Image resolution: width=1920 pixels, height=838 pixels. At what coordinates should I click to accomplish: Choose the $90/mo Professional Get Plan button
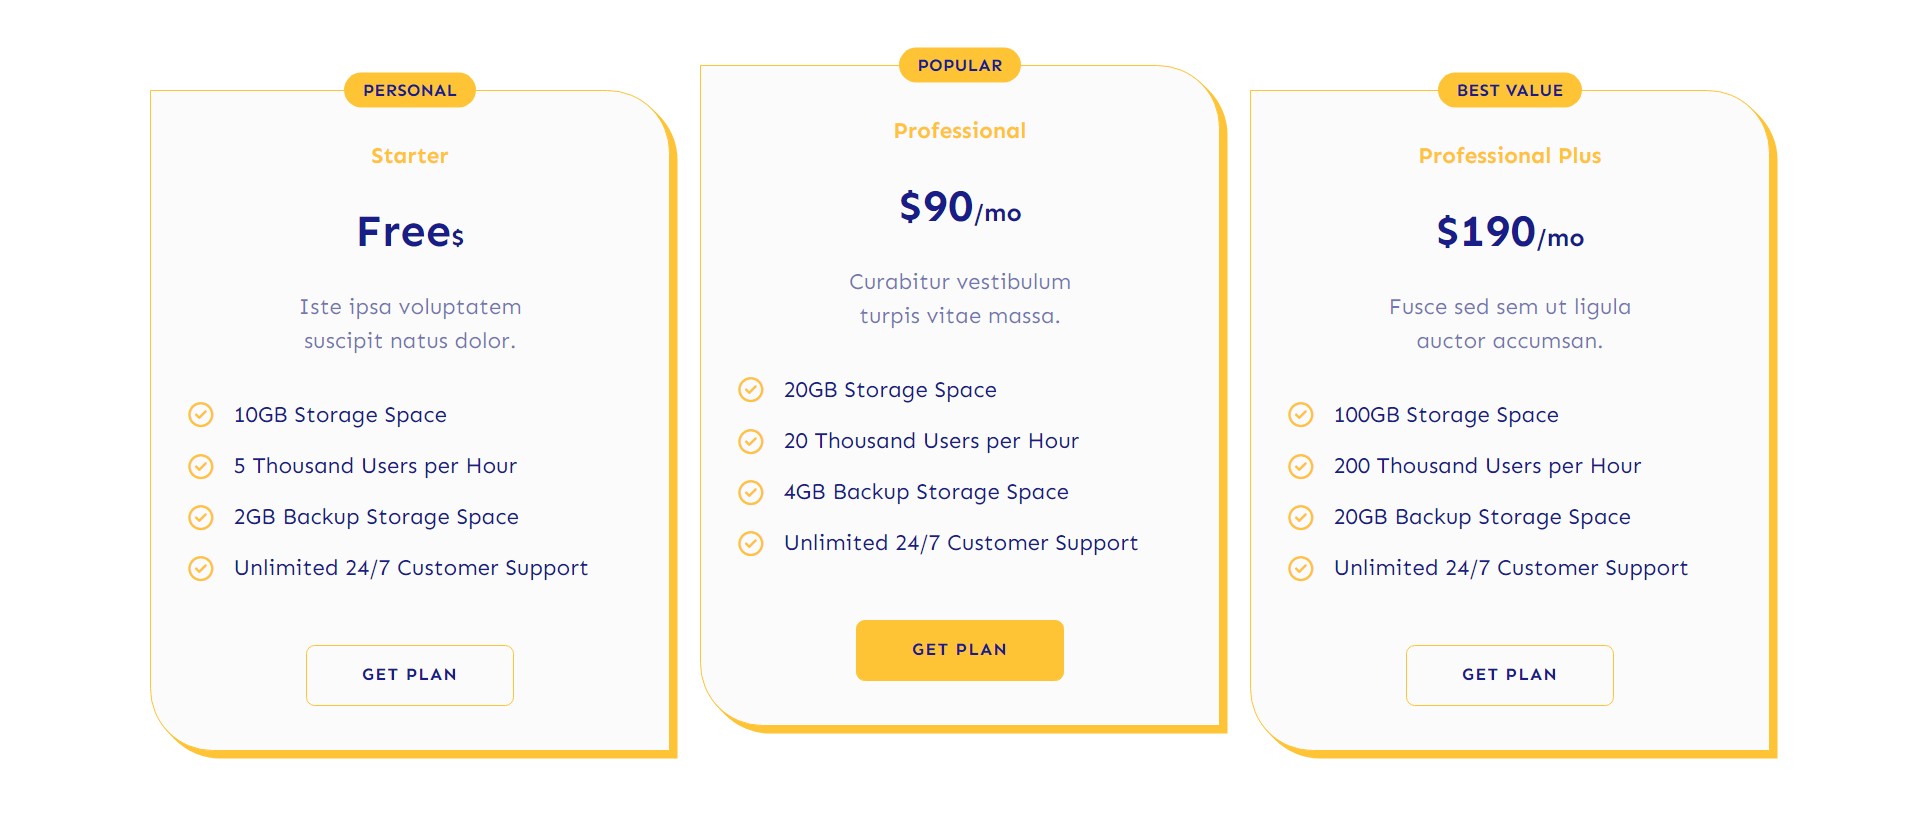[959, 650]
